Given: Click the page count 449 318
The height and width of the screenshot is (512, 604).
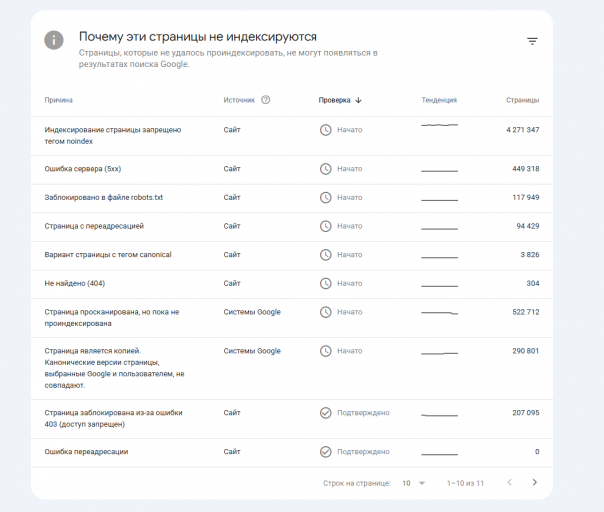Looking at the screenshot, I should pos(525,169).
